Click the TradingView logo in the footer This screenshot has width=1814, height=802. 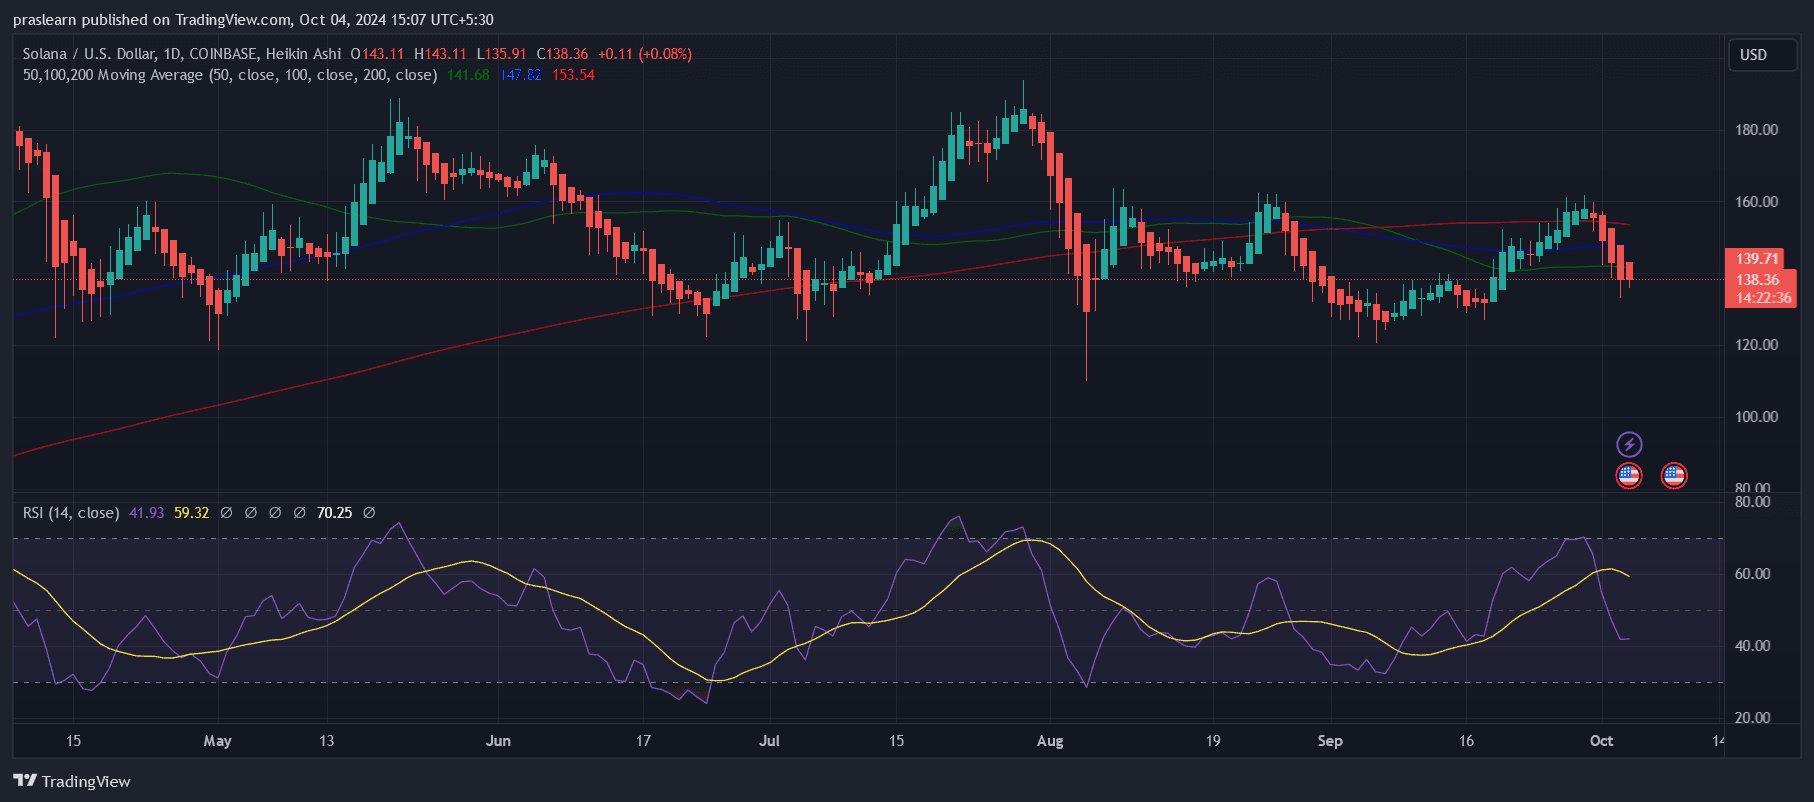(x=72, y=781)
